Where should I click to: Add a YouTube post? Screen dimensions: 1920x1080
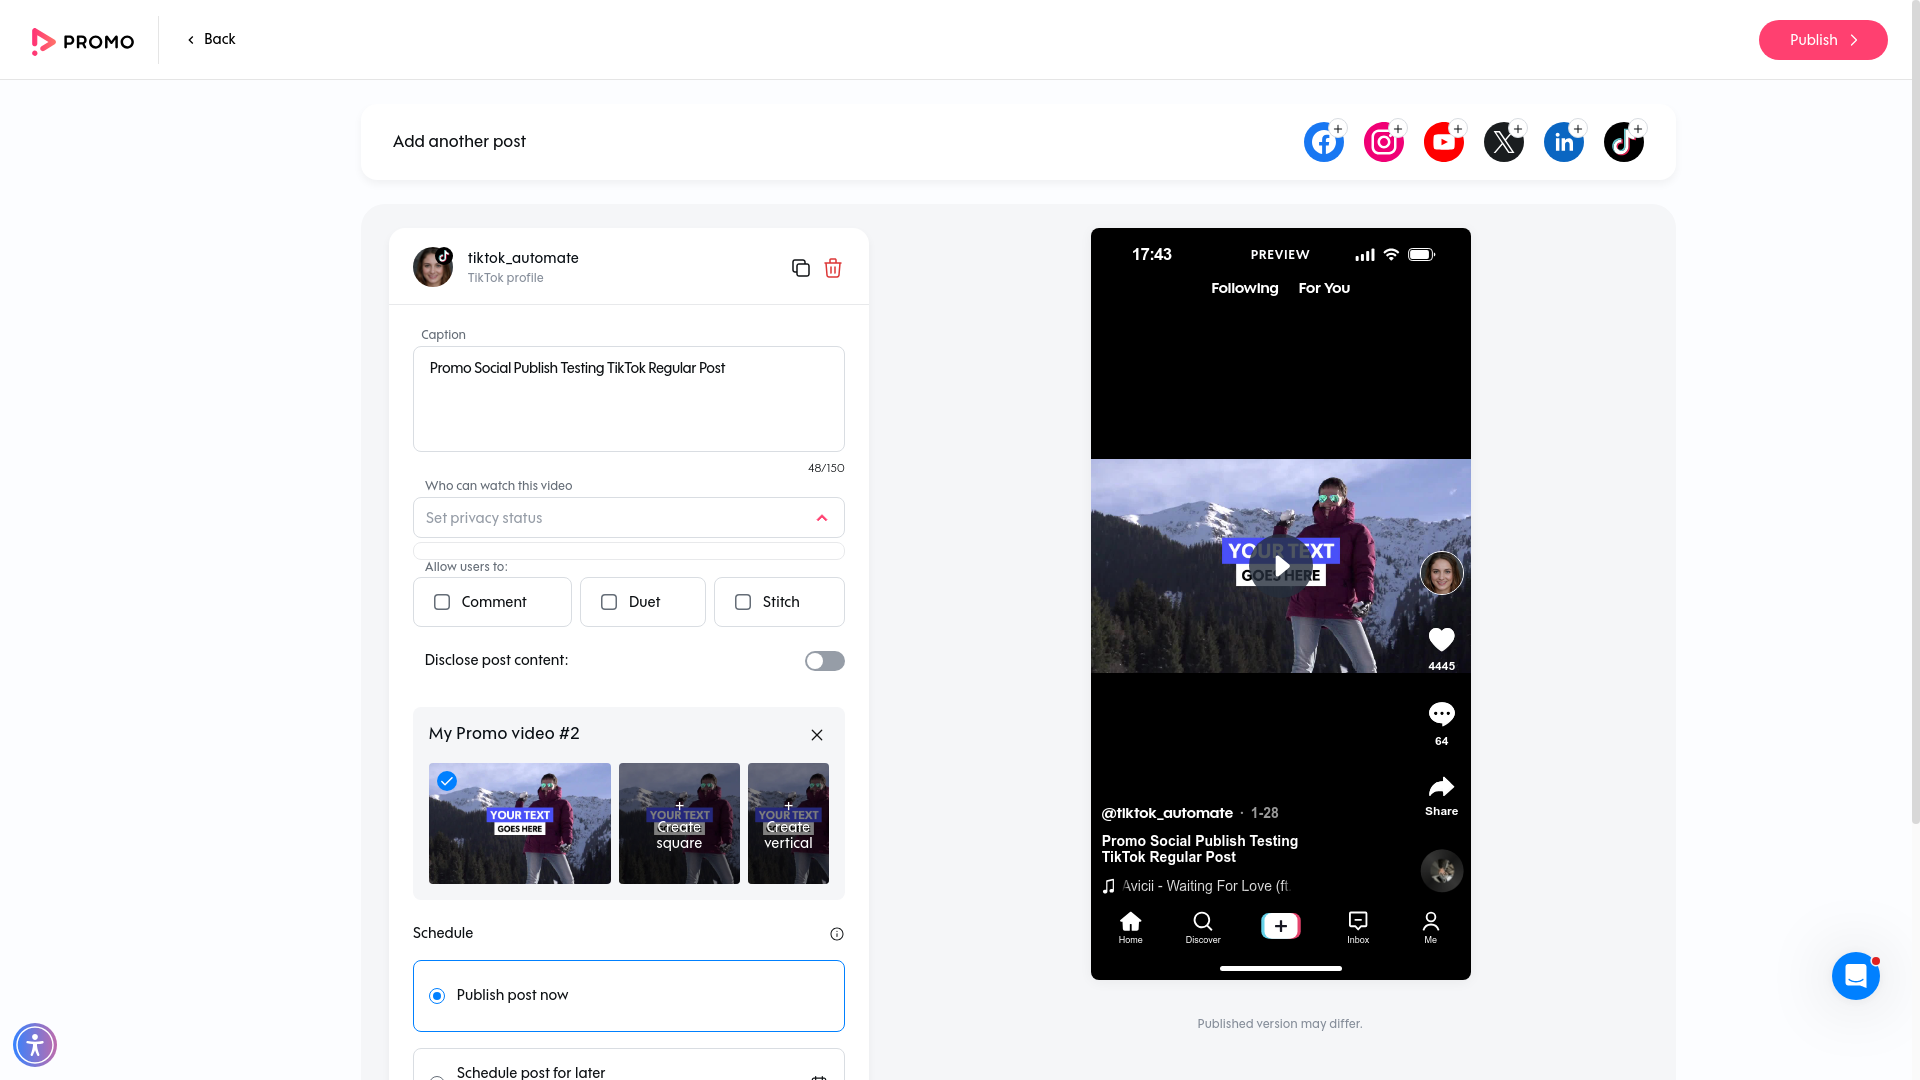click(1444, 142)
